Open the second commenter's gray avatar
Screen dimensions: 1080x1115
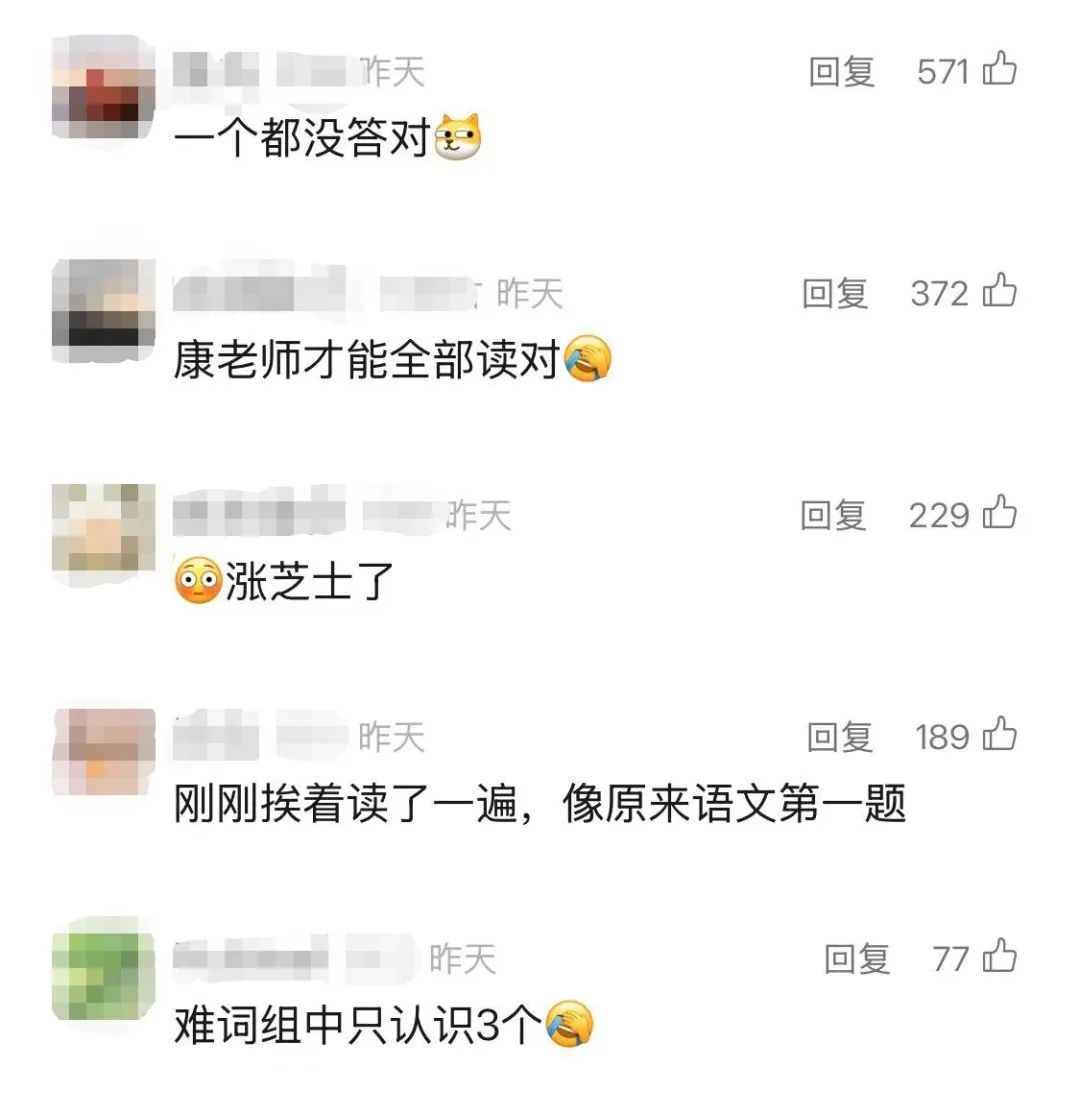104,311
